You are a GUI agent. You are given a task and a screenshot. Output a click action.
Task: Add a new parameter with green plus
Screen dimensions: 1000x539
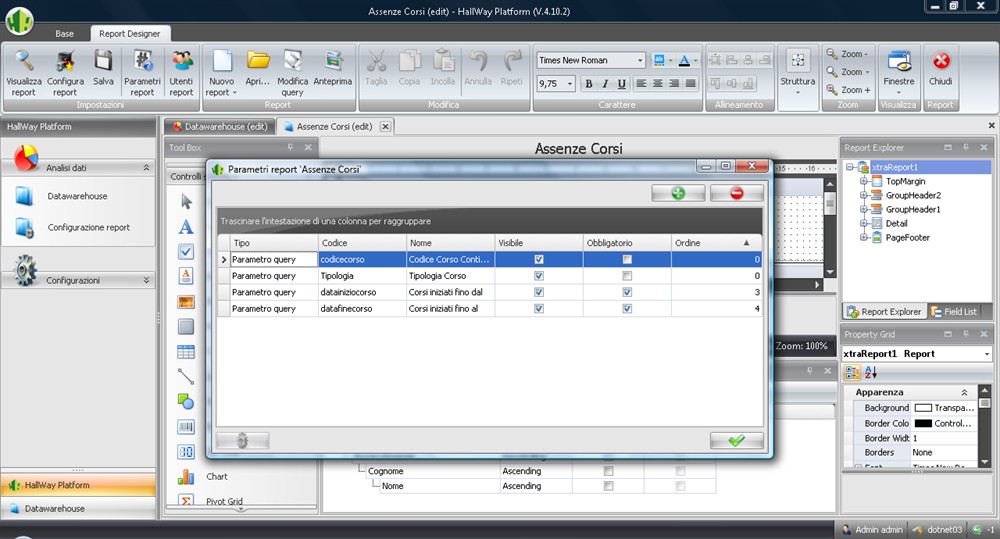[x=678, y=193]
